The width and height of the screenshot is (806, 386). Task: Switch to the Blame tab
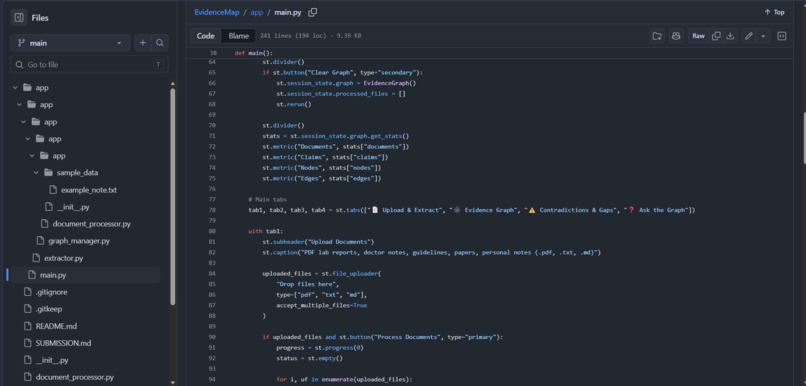click(239, 36)
